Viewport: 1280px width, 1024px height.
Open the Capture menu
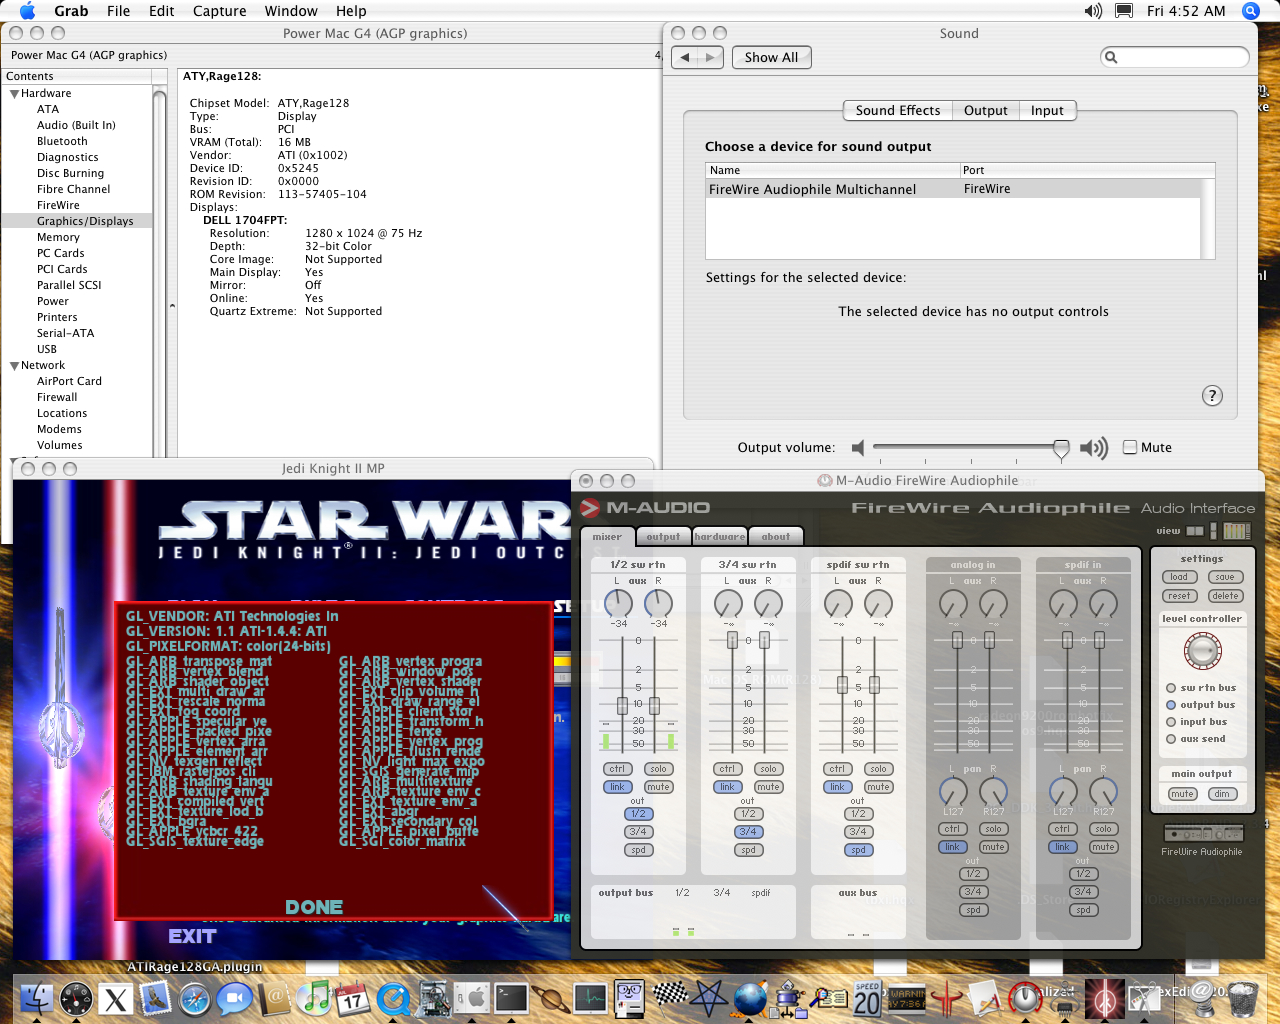(x=219, y=11)
